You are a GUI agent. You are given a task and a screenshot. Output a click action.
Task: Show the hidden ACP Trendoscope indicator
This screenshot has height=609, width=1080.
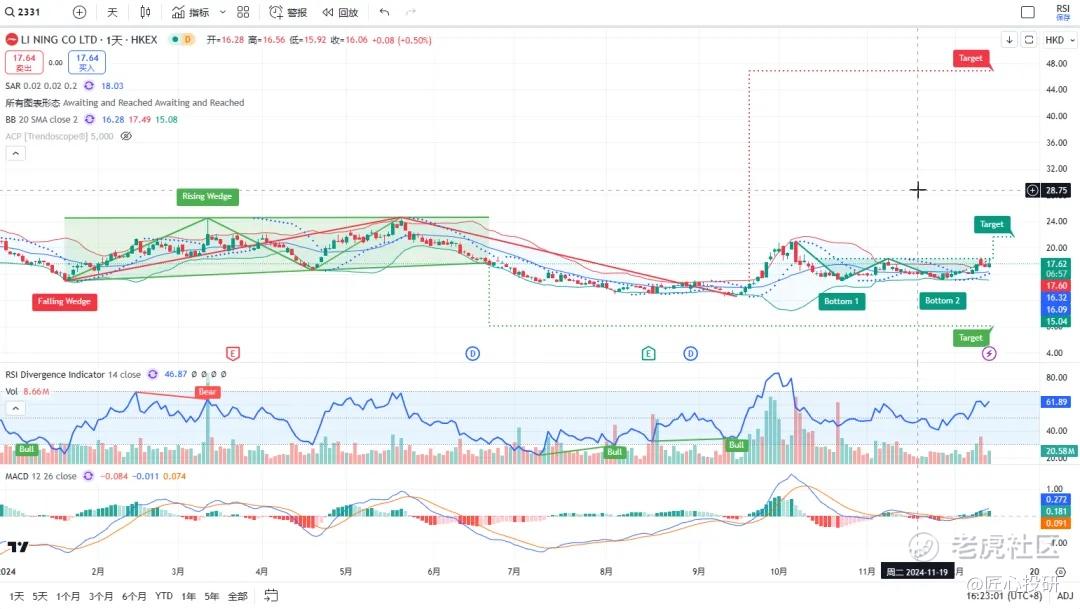click(x=126, y=136)
